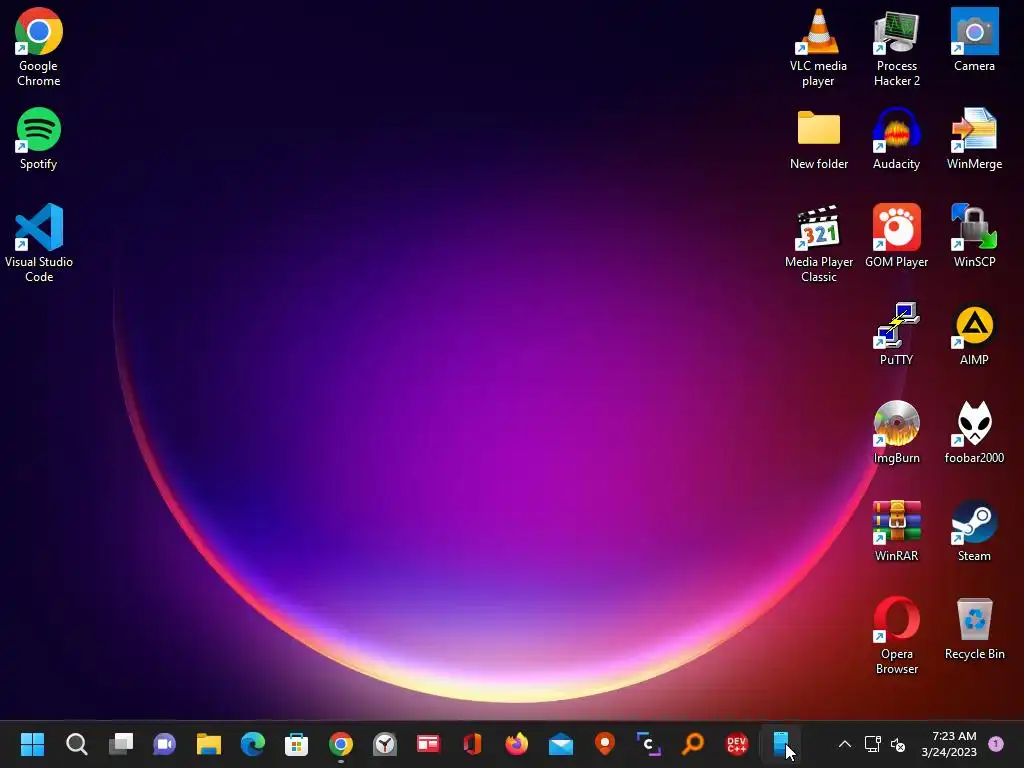Open the red news app taskbar icon

tap(428, 744)
